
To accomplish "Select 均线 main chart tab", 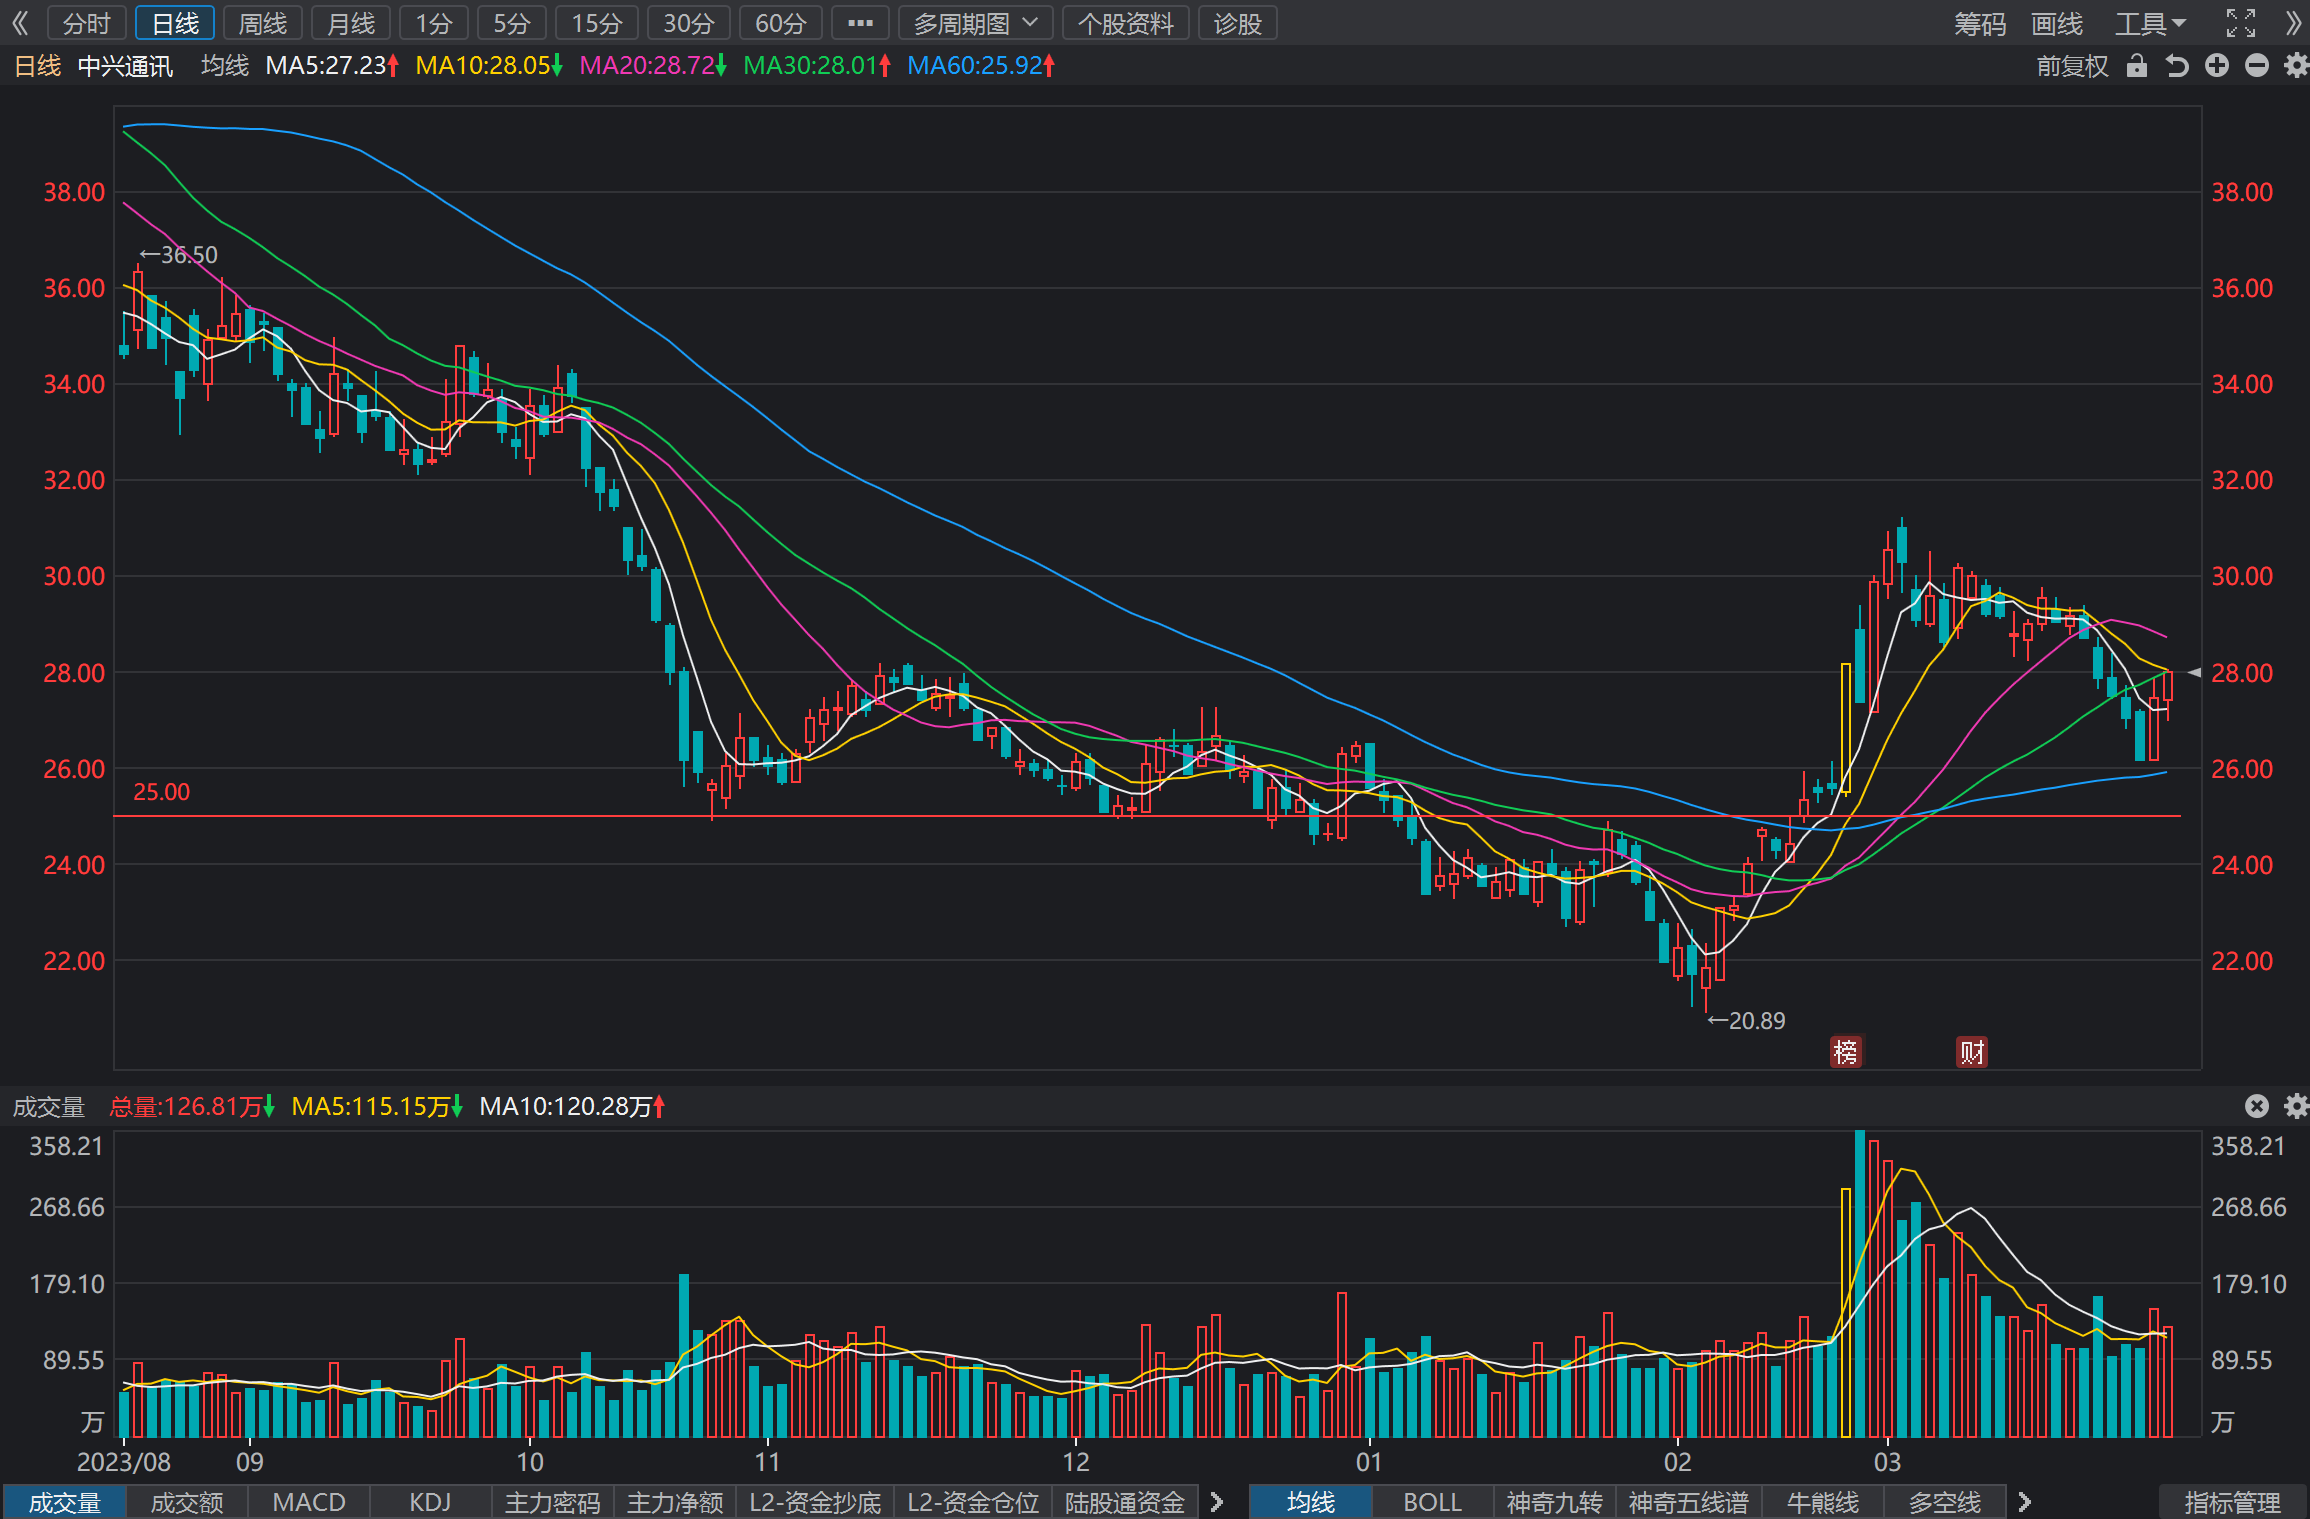I will [1311, 1502].
